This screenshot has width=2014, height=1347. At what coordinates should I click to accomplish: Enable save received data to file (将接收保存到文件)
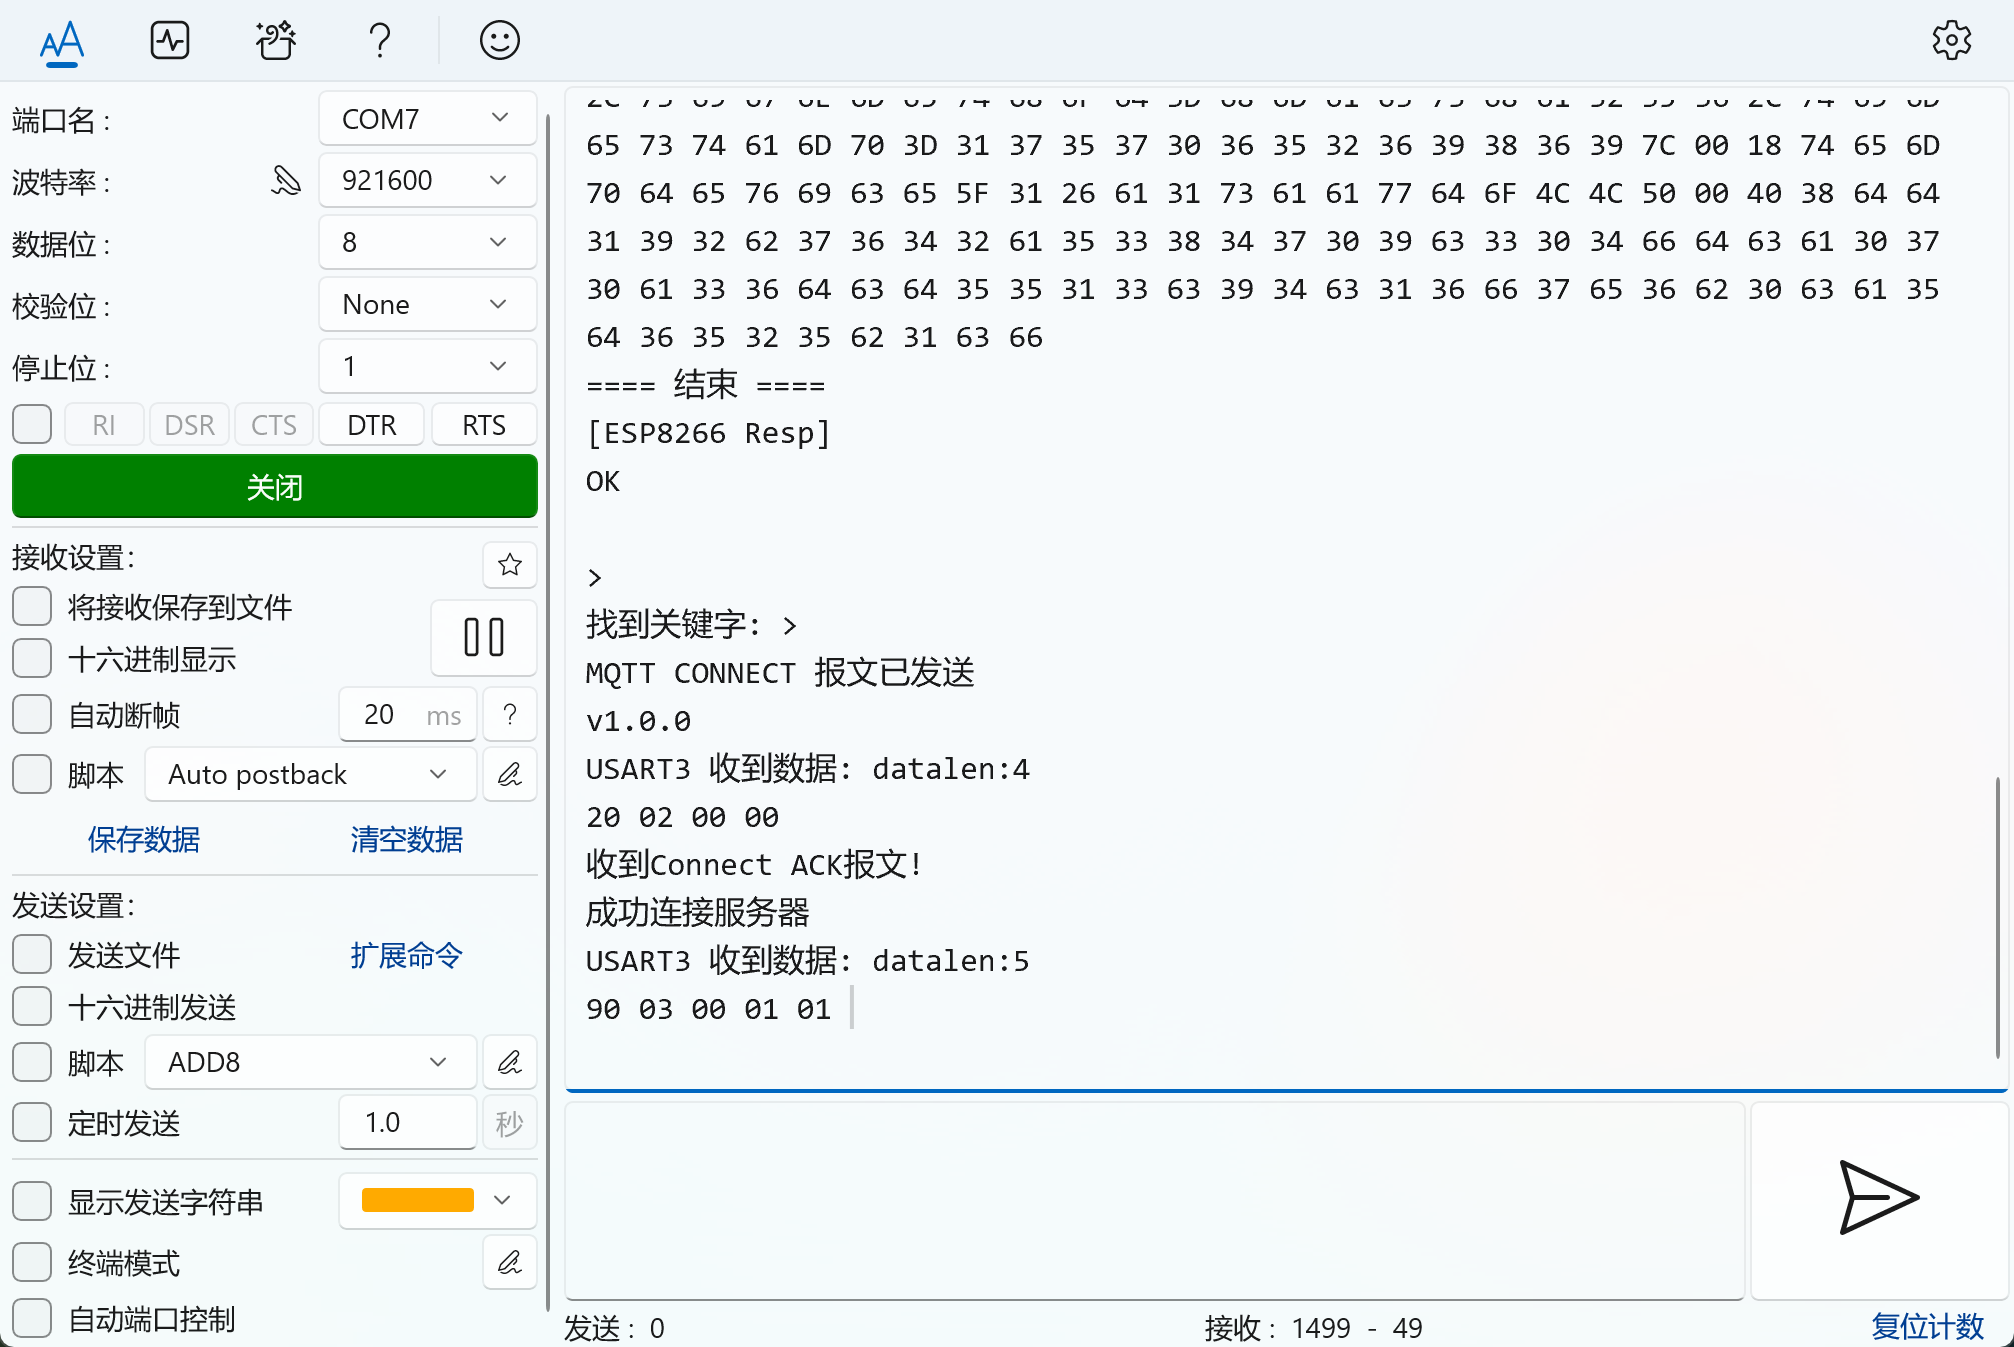(x=32, y=606)
